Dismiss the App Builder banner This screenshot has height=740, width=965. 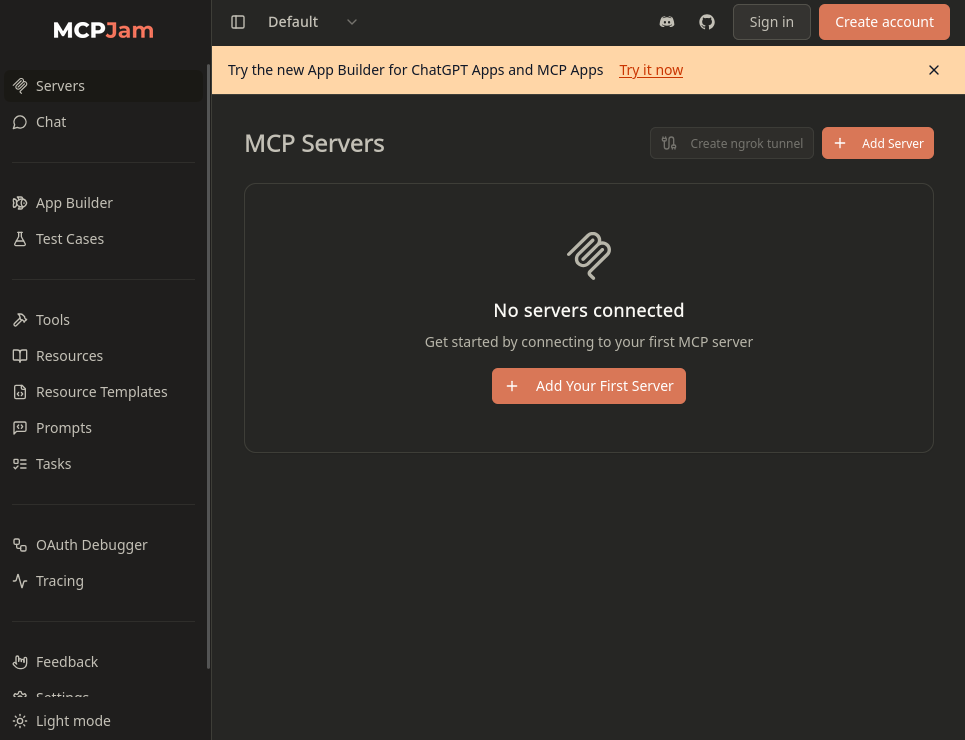click(x=934, y=70)
